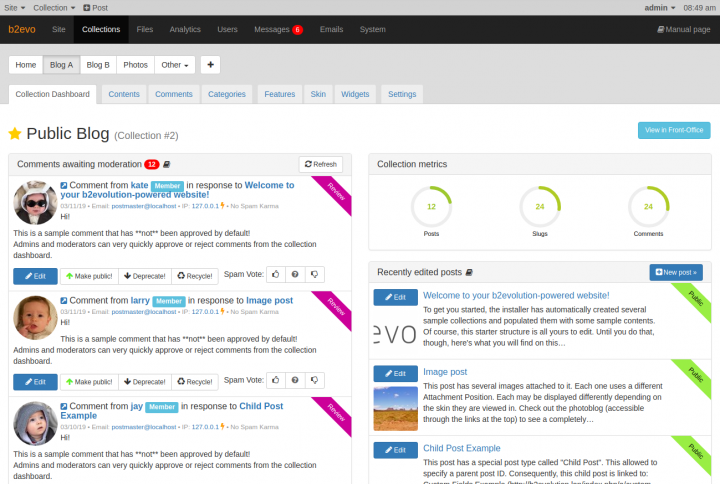This screenshot has height=484, width=720.
Task: Click kate's avatar thumbnail
Action: 35,203
